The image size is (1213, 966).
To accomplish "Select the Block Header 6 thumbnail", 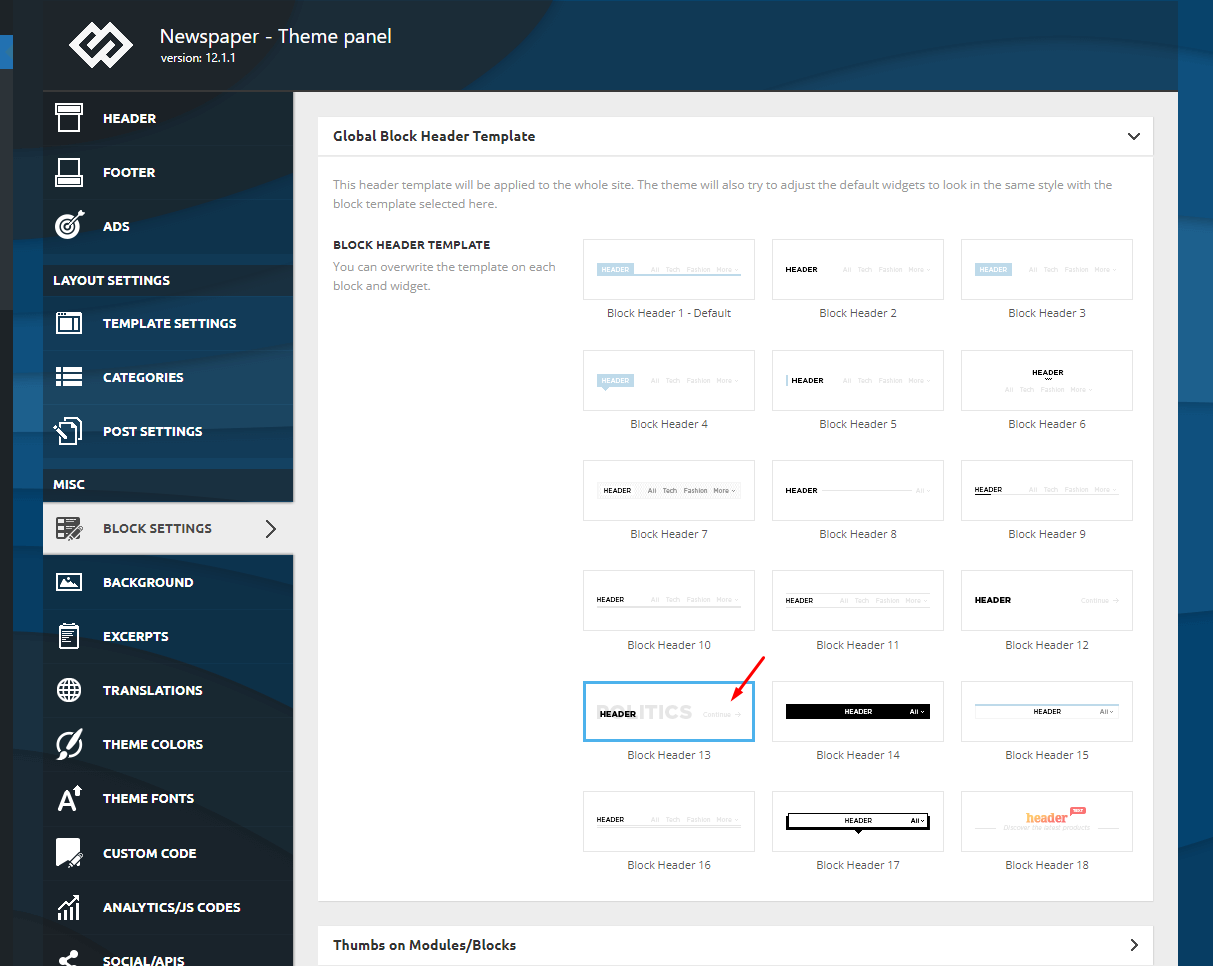I will (1047, 380).
